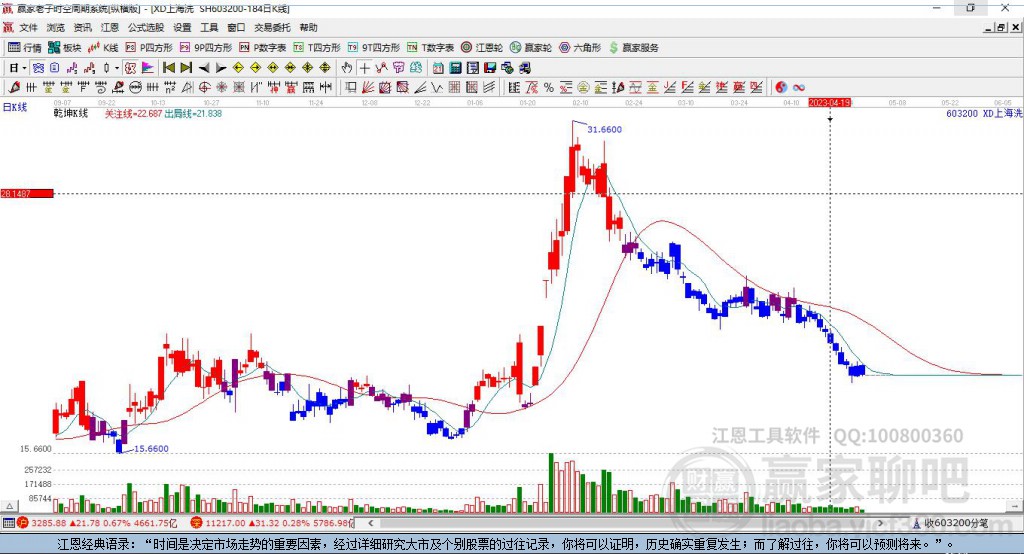Toggle the crosshair cursor tool
The width and height of the screenshot is (1024, 554).
365,68
